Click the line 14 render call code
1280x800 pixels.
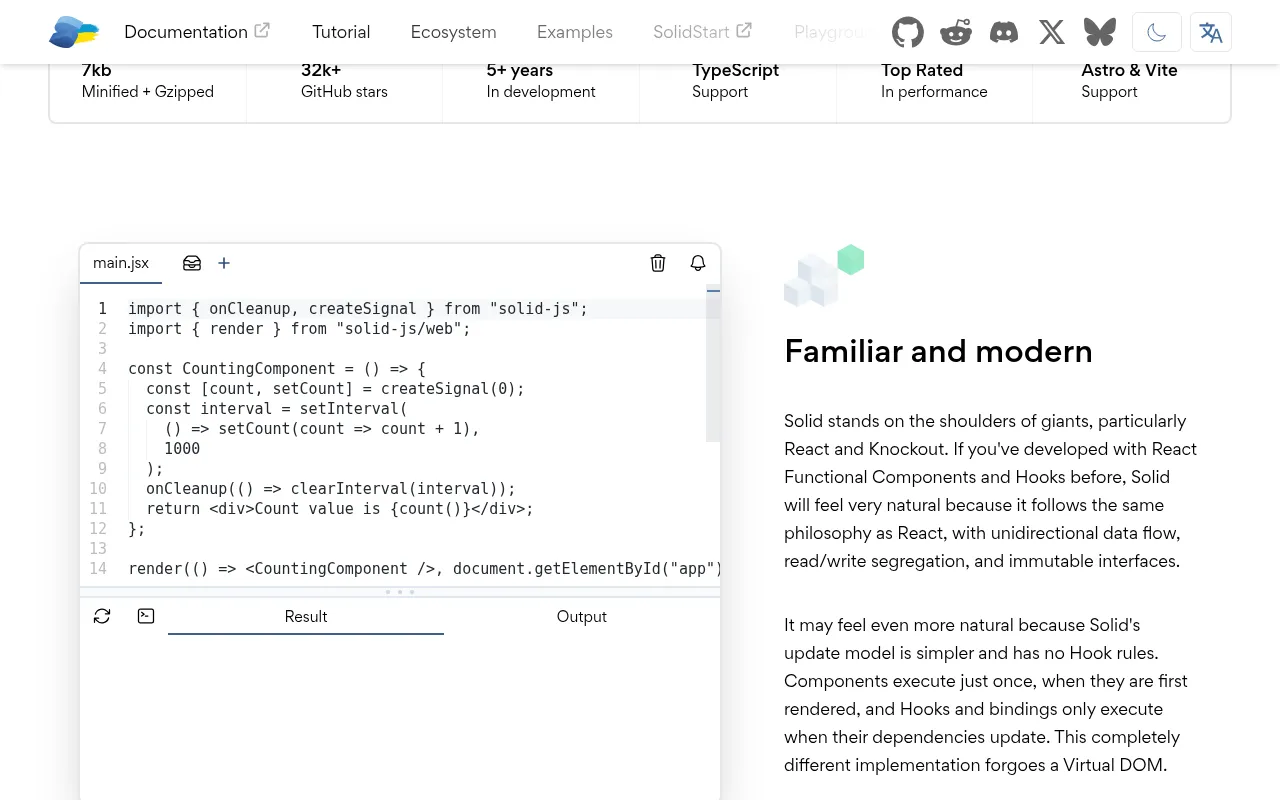425,569
